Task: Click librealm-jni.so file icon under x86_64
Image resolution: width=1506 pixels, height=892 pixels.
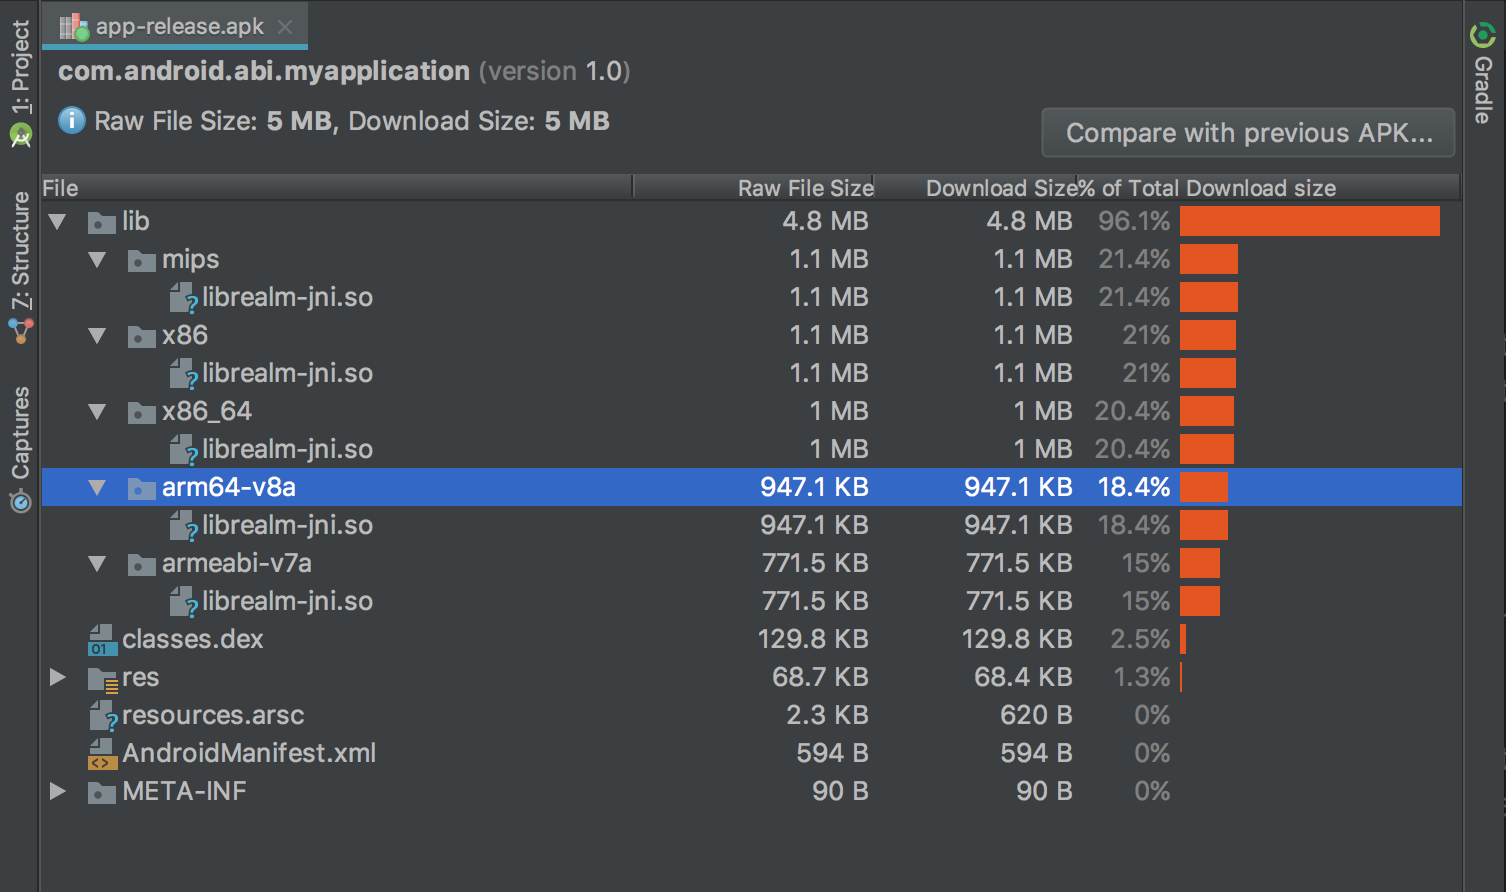Action: pos(184,450)
